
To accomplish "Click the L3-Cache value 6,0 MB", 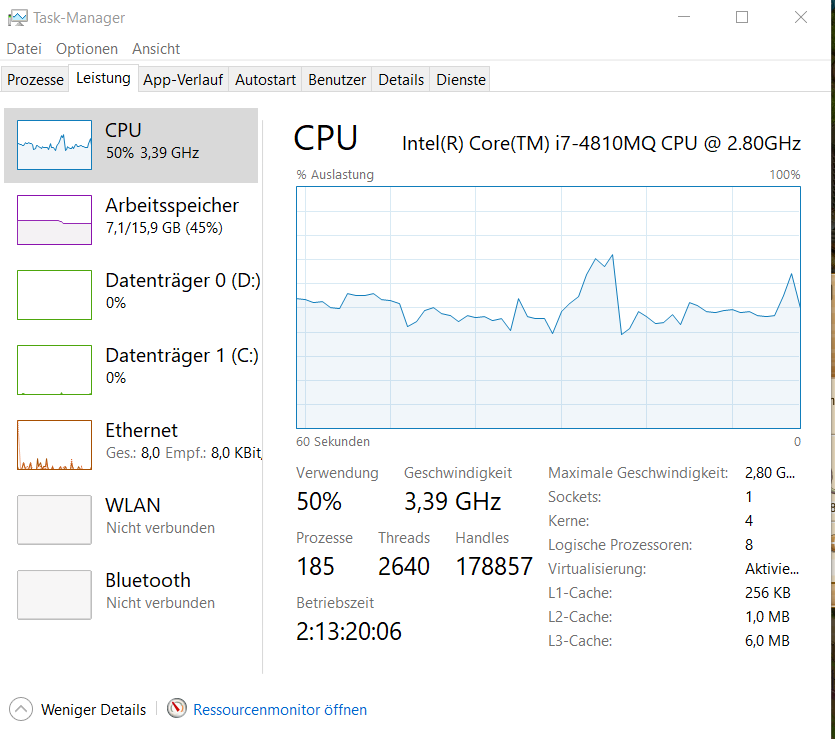I will coord(767,641).
